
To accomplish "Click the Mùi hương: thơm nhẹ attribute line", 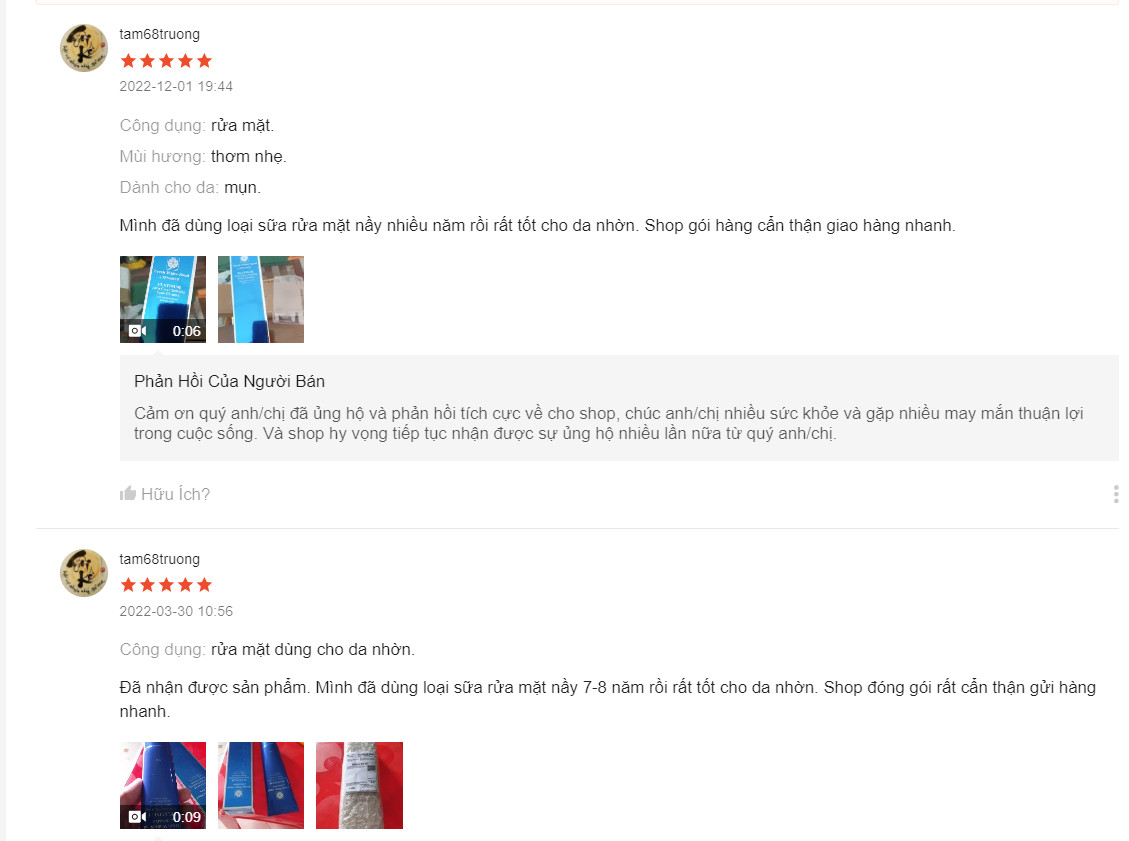I will [203, 156].
